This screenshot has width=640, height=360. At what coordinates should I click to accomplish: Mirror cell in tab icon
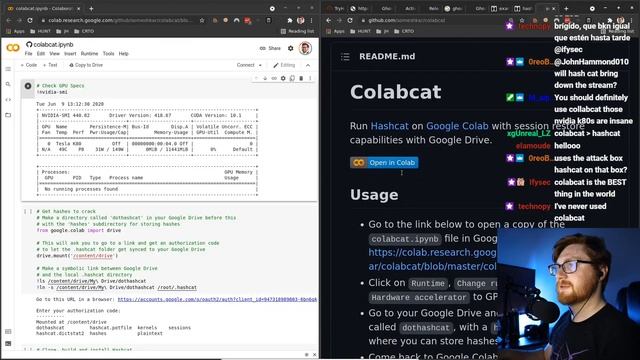coord(292,78)
